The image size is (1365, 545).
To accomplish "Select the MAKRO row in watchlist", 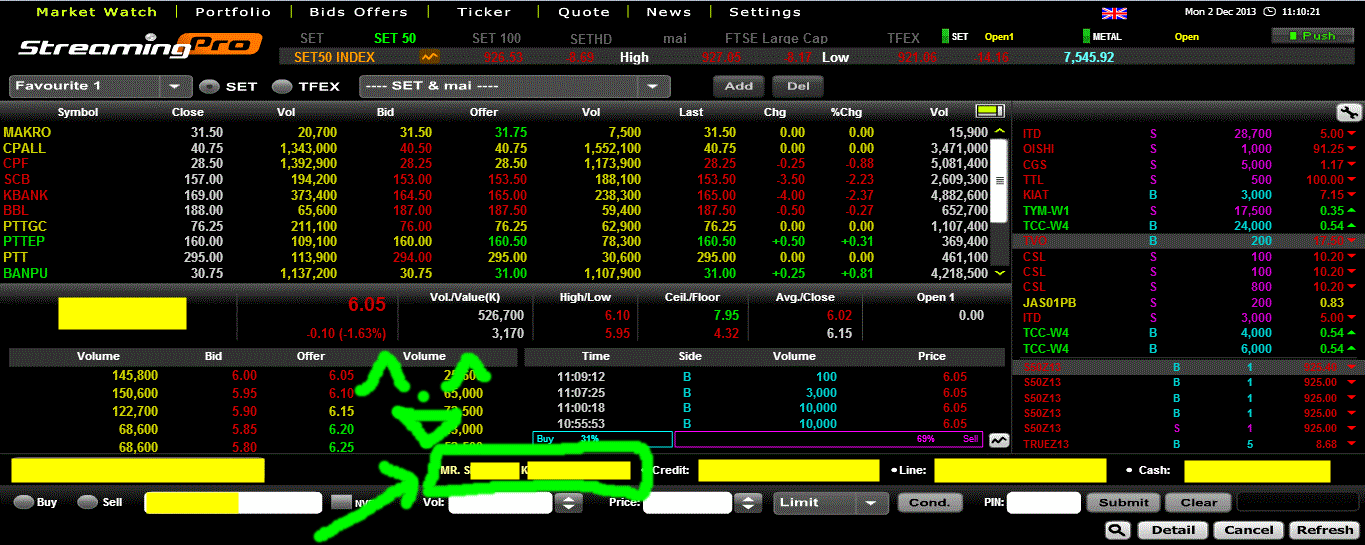I will [497, 132].
